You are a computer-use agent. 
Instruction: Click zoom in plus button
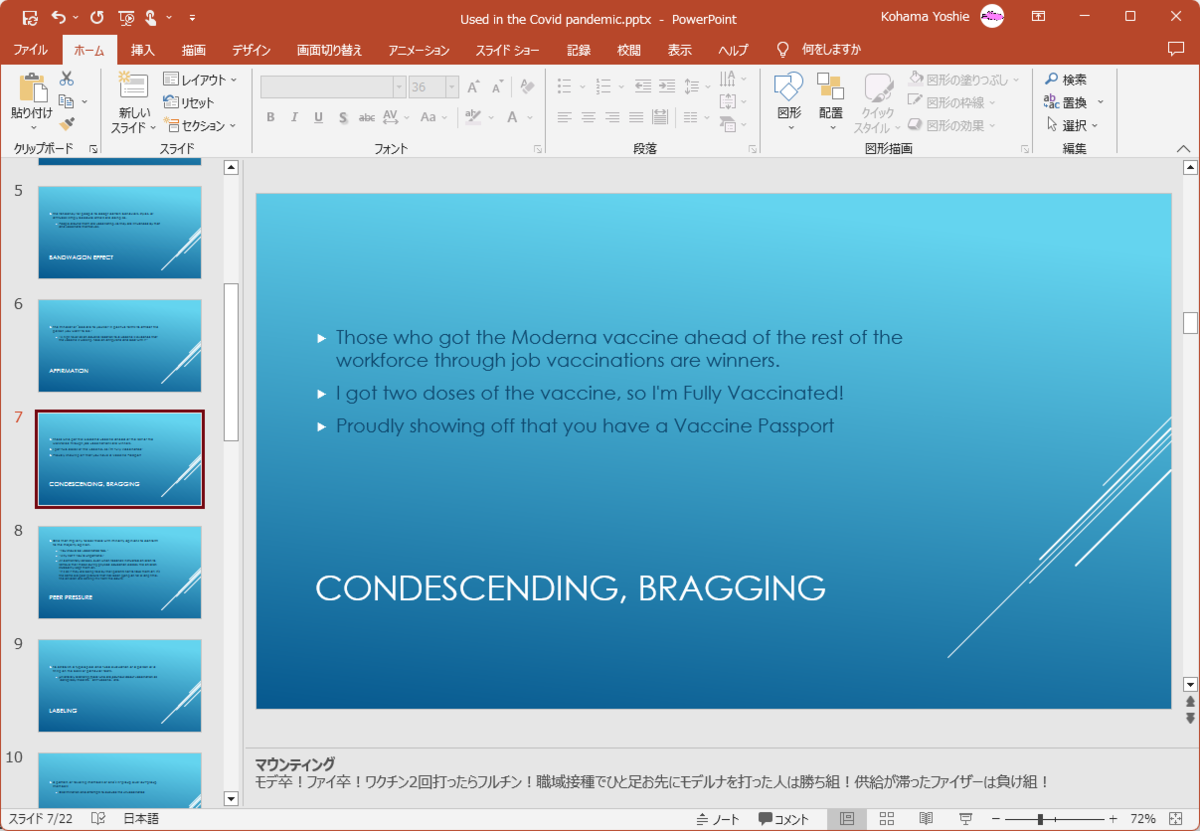1113,819
